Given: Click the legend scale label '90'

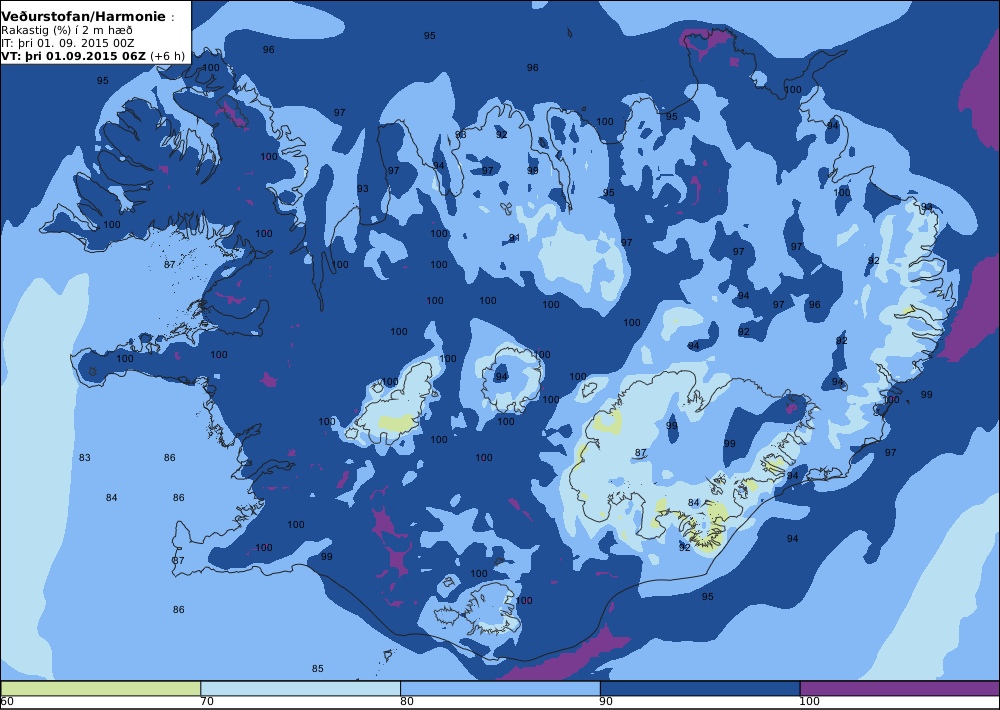Looking at the screenshot, I should 607,702.
